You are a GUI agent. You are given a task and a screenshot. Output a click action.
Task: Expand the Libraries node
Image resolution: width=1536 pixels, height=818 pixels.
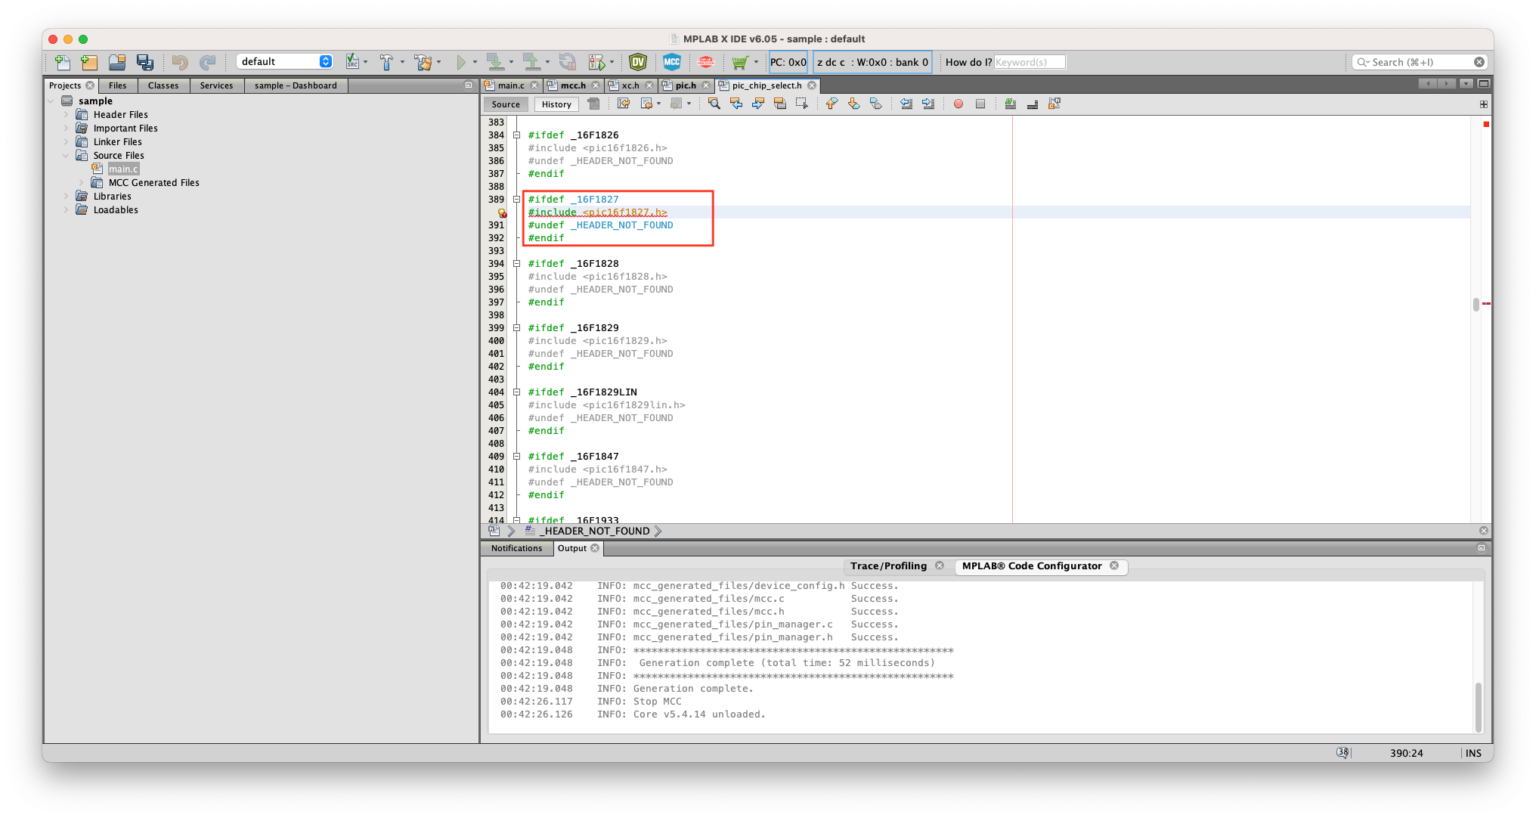click(67, 197)
